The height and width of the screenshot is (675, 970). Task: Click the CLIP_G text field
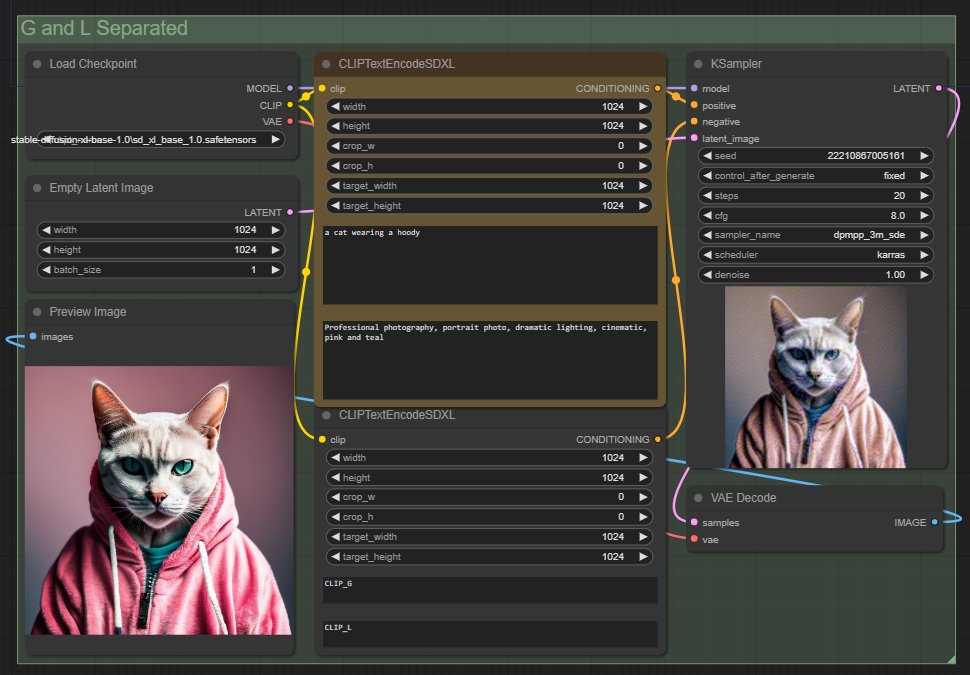click(x=490, y=590)
